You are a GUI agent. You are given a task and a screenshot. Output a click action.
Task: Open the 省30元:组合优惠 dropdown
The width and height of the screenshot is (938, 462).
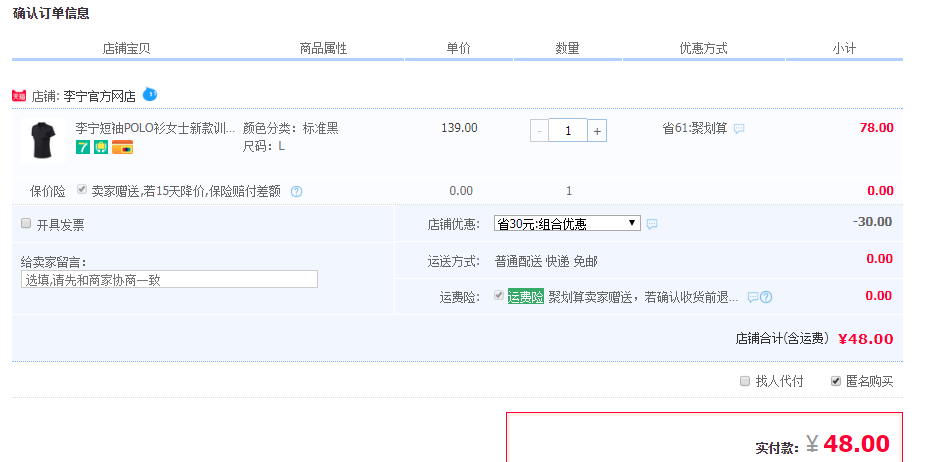click(x=567, y=224)
